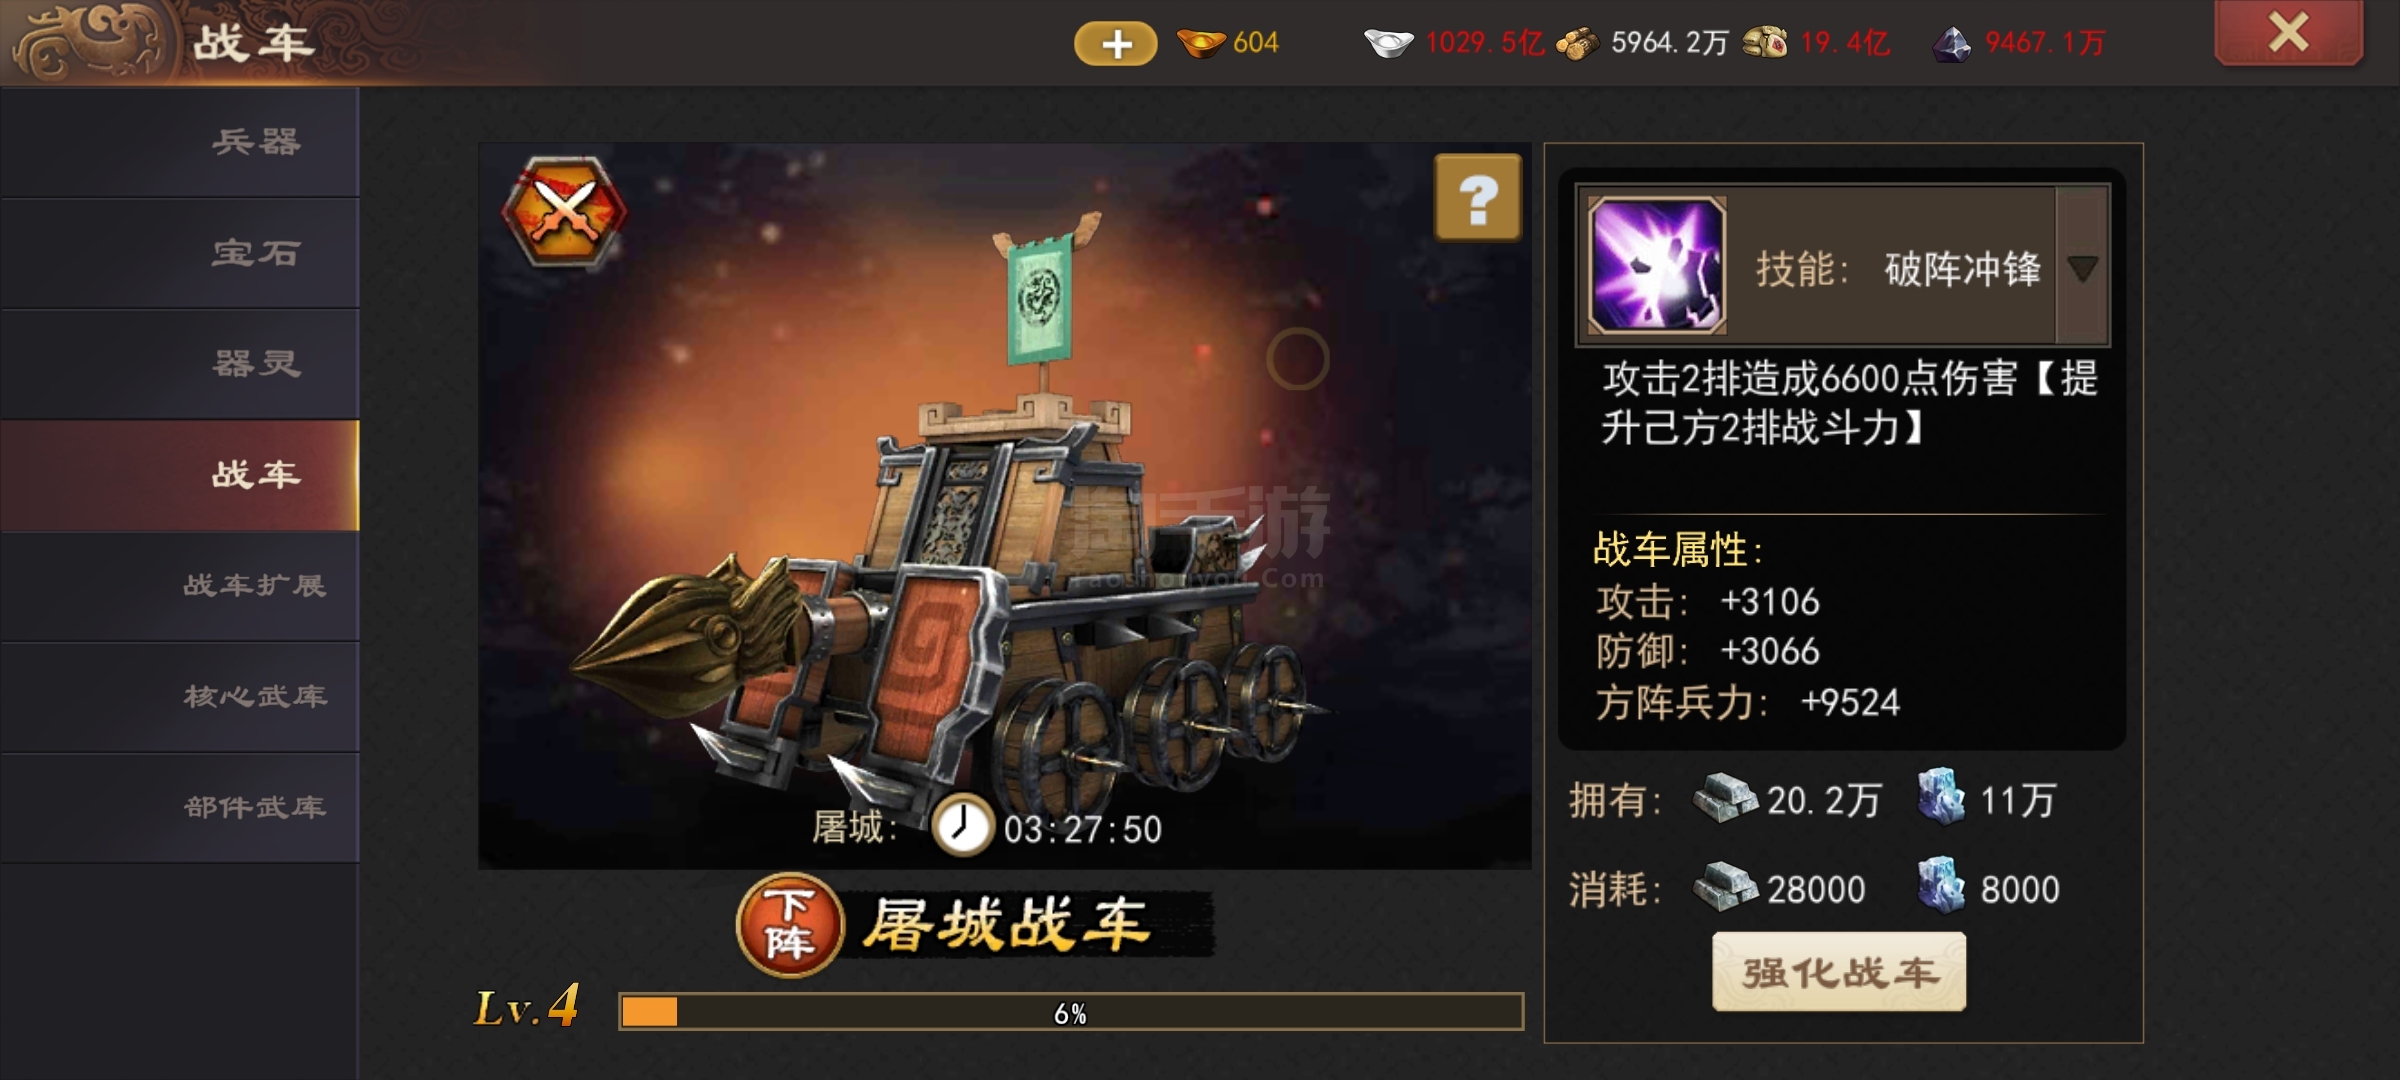2400x1080 pixels.
Task: Open the 技能 破阵冲锋 selector box
Action: pyautogui.click(x=1842, y=266)
